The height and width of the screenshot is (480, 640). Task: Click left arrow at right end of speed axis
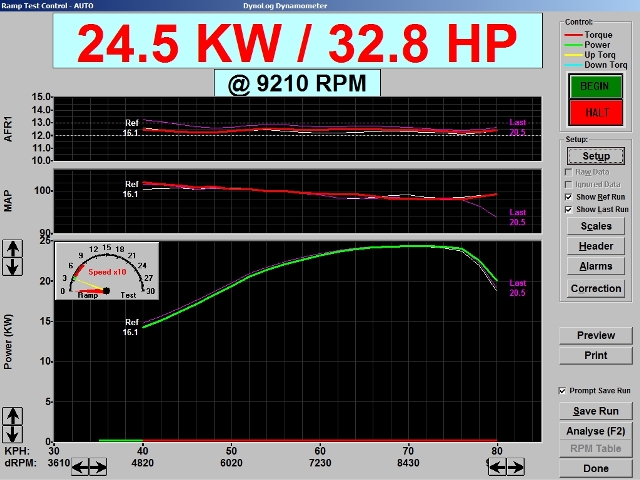coord(498,467)
